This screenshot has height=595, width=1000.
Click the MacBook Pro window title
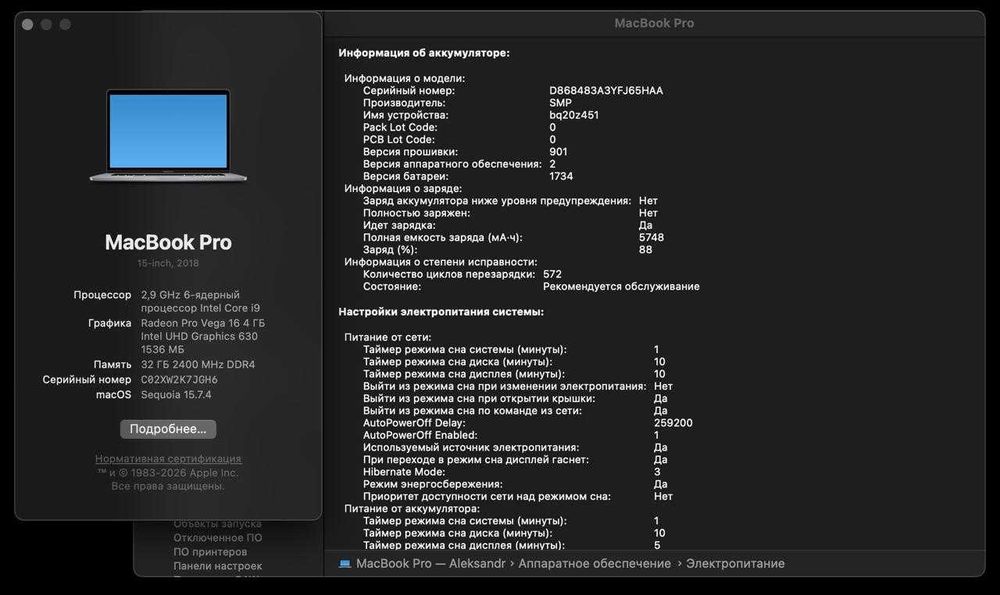click(654, 23)
